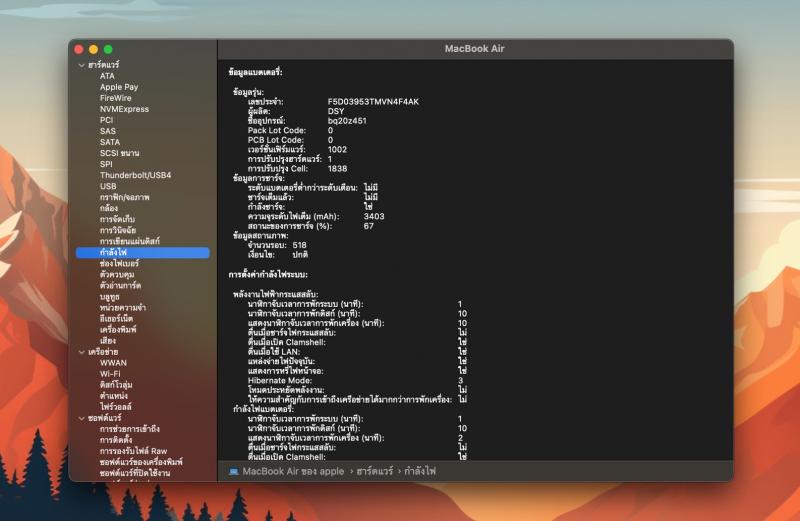Select NVMExpress in the hardware list
800x521 pixels.
click(124, 109)
